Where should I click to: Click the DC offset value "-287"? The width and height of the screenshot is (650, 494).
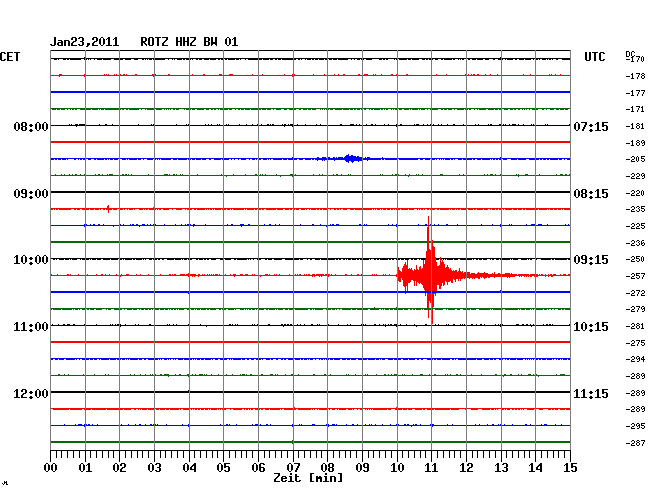635,443
